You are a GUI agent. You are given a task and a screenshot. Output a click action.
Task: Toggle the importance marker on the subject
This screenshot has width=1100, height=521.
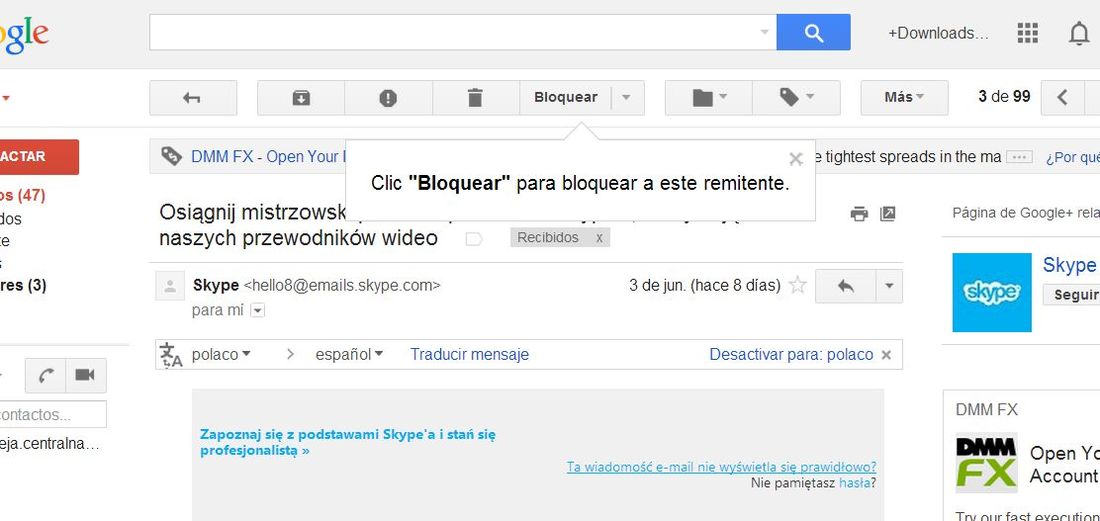click(474, 240)
